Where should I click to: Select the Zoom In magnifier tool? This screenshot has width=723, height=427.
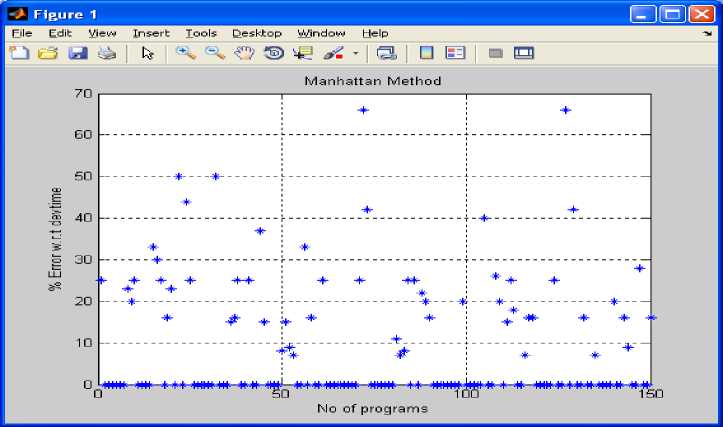pos(185,53)
